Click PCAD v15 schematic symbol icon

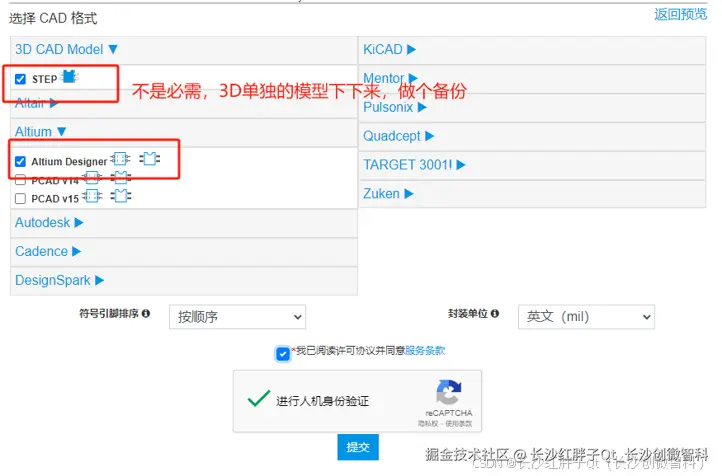pyautogui.click(x=92, y=196)
